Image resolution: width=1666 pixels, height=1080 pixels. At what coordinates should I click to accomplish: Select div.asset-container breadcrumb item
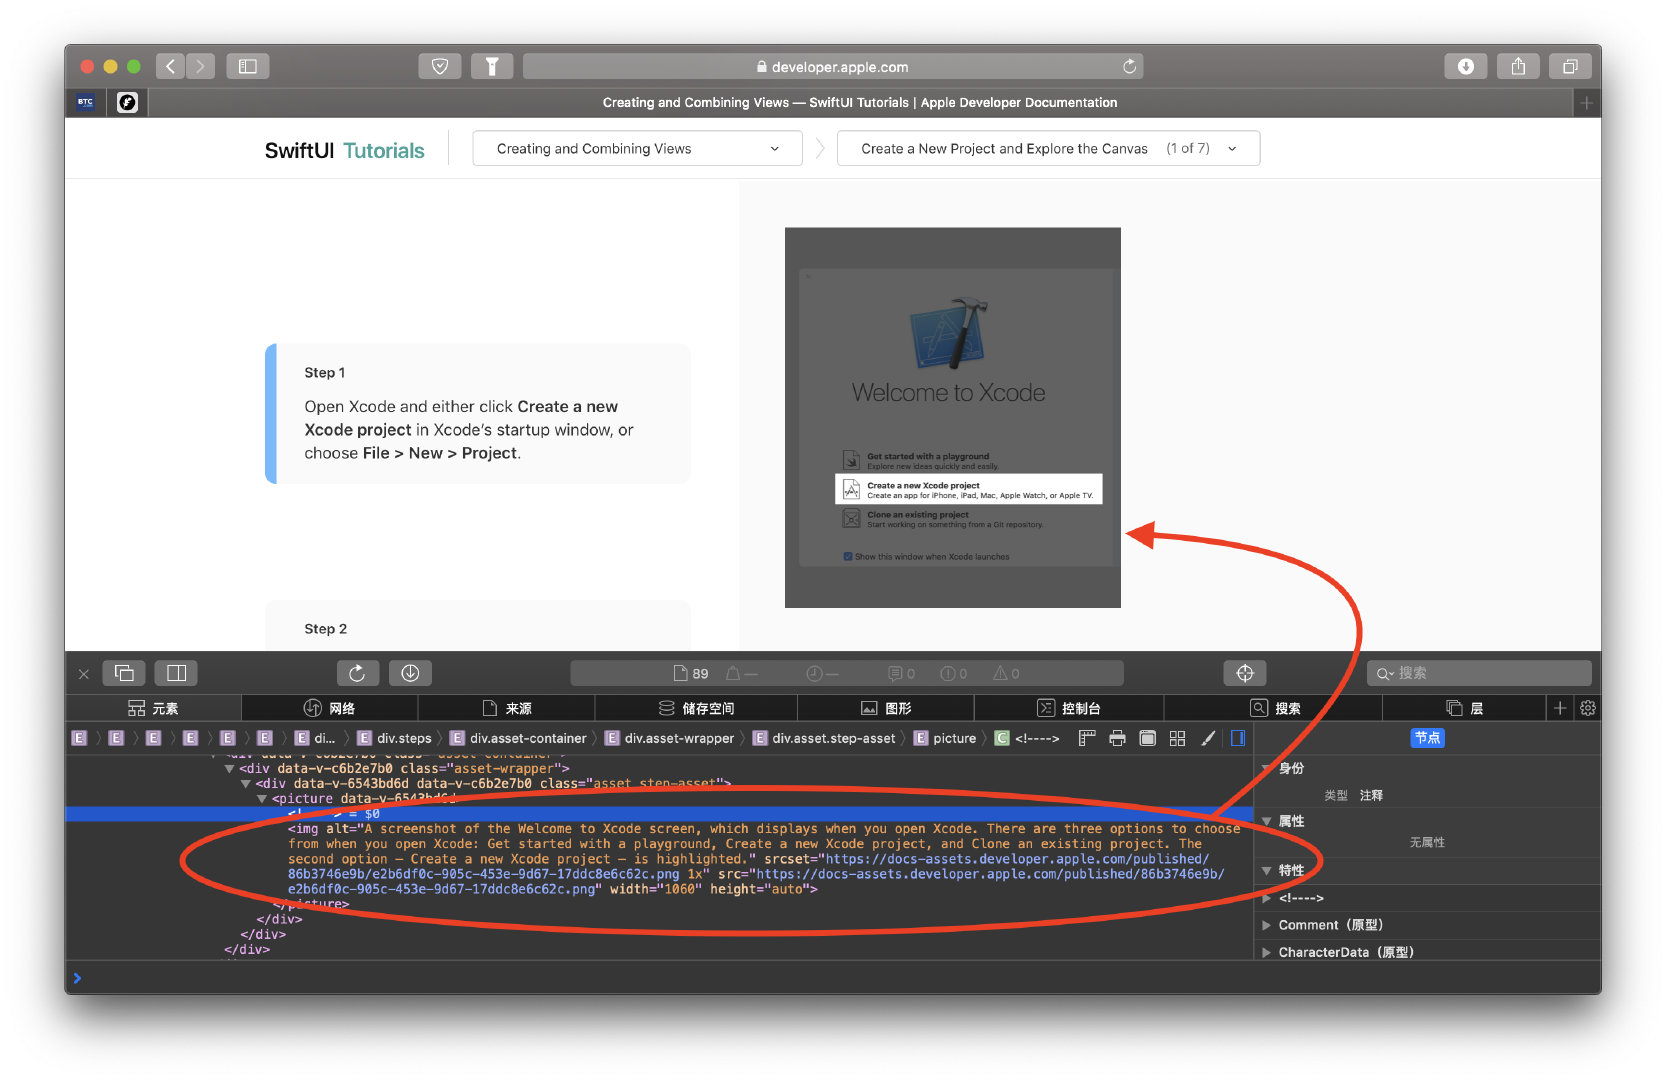click(518, 738)
